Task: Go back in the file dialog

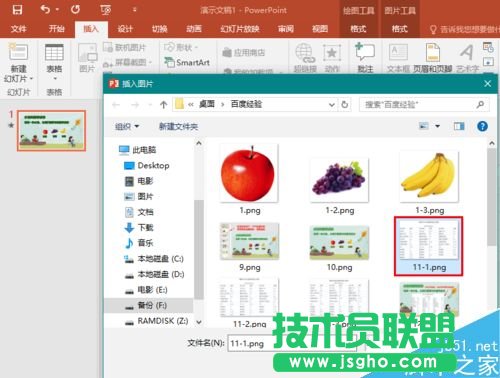Action: (x=116, y=105)
